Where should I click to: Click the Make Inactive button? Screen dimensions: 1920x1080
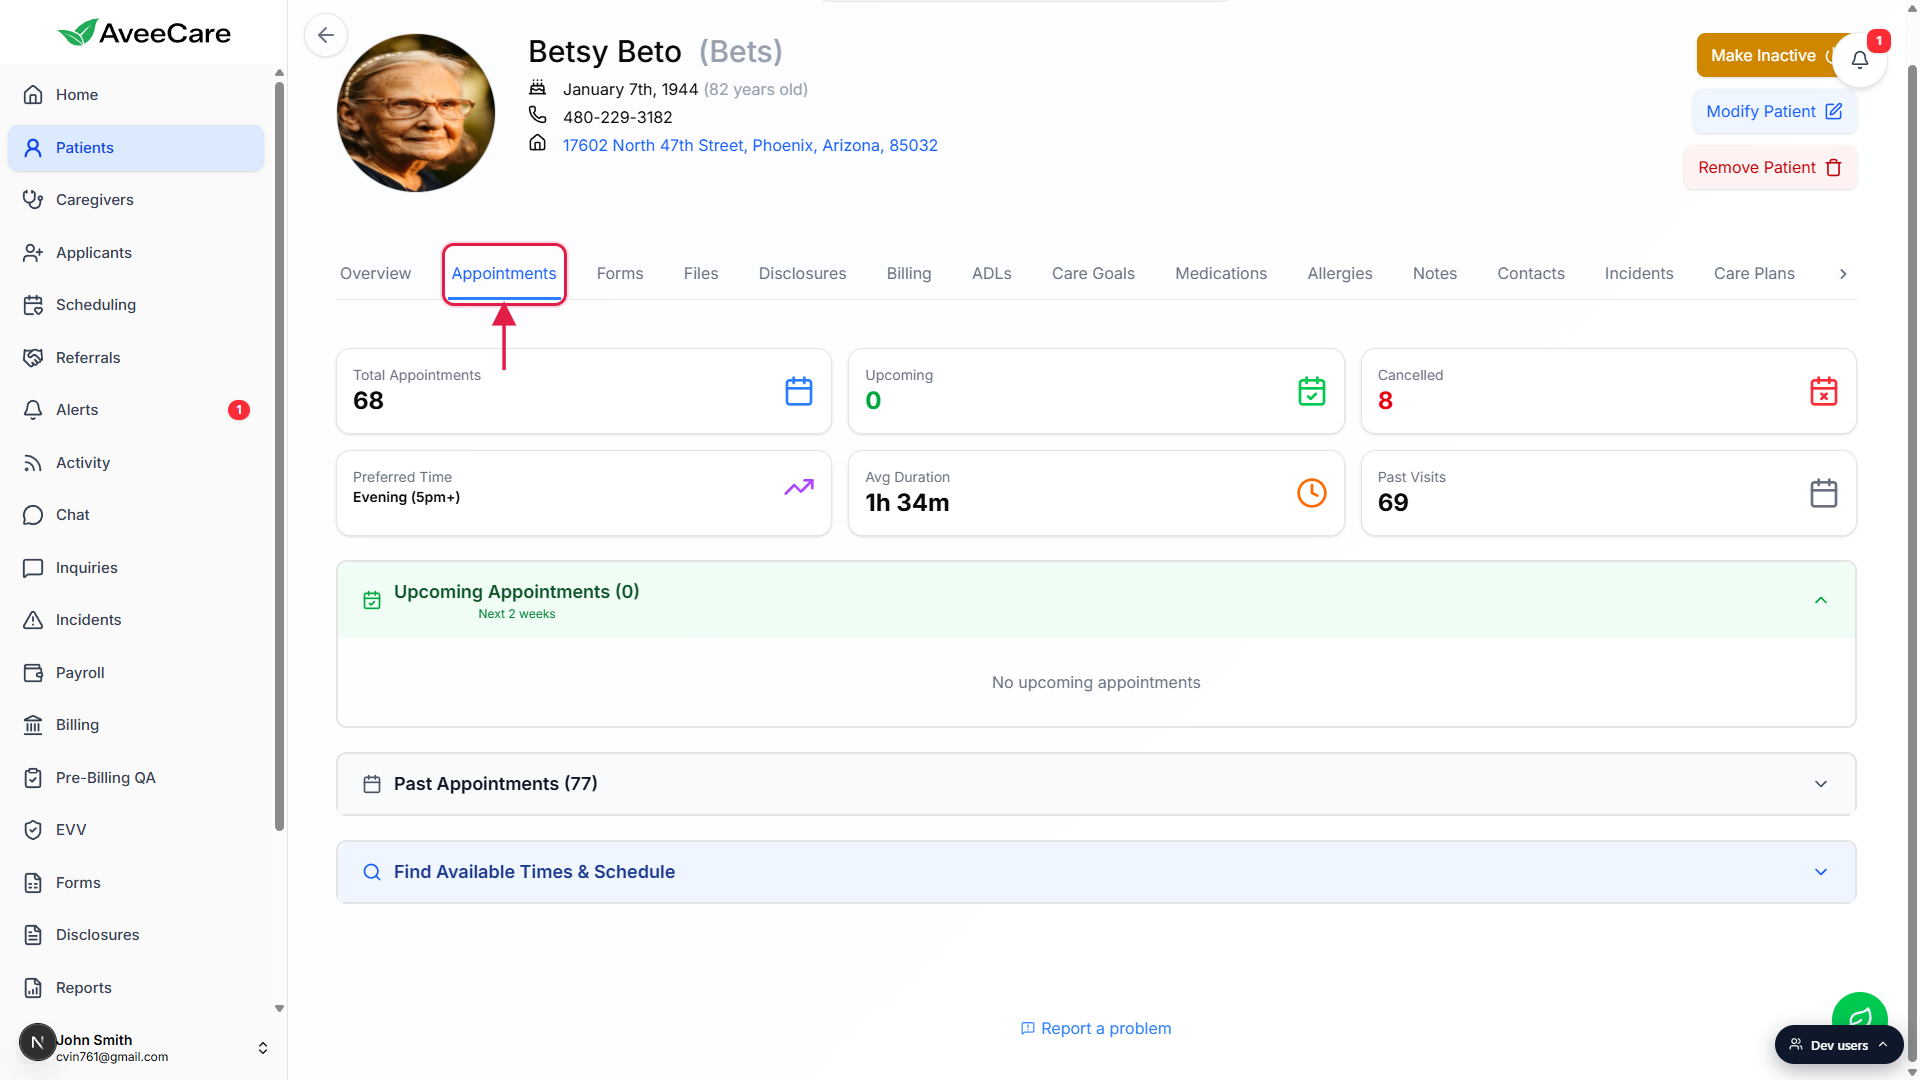tap(1766, 56)
